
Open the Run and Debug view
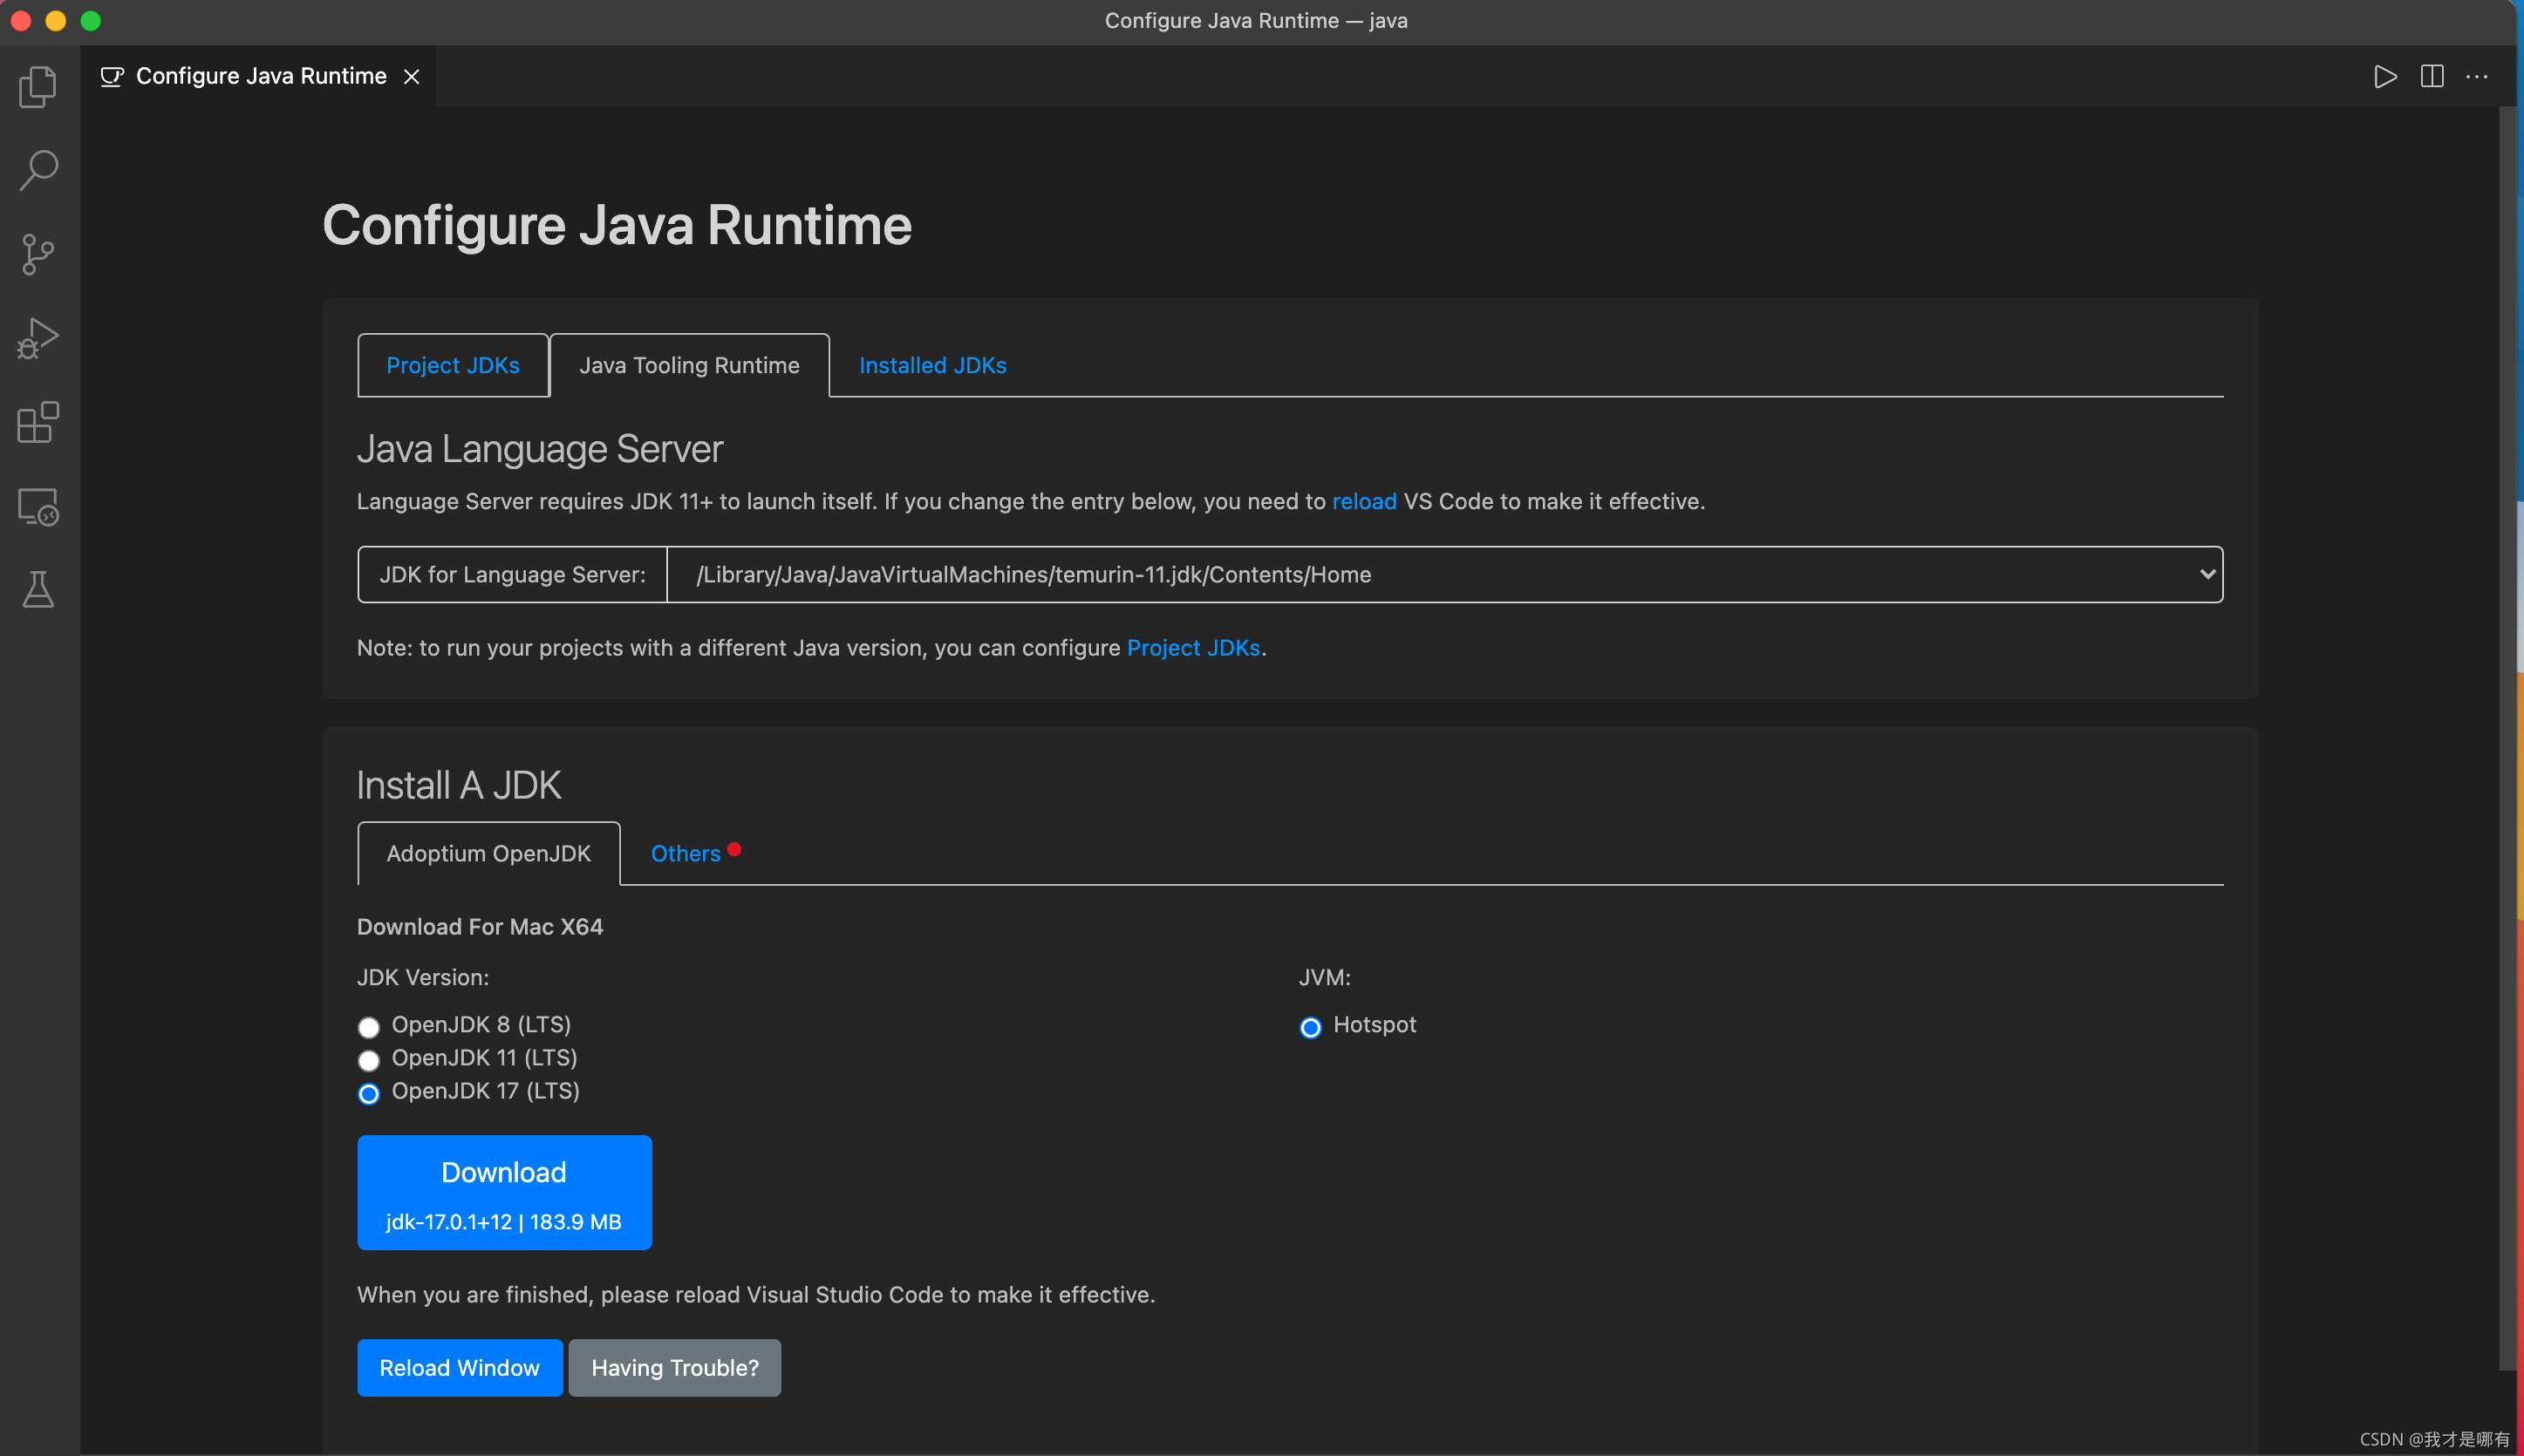coord(38,339)
